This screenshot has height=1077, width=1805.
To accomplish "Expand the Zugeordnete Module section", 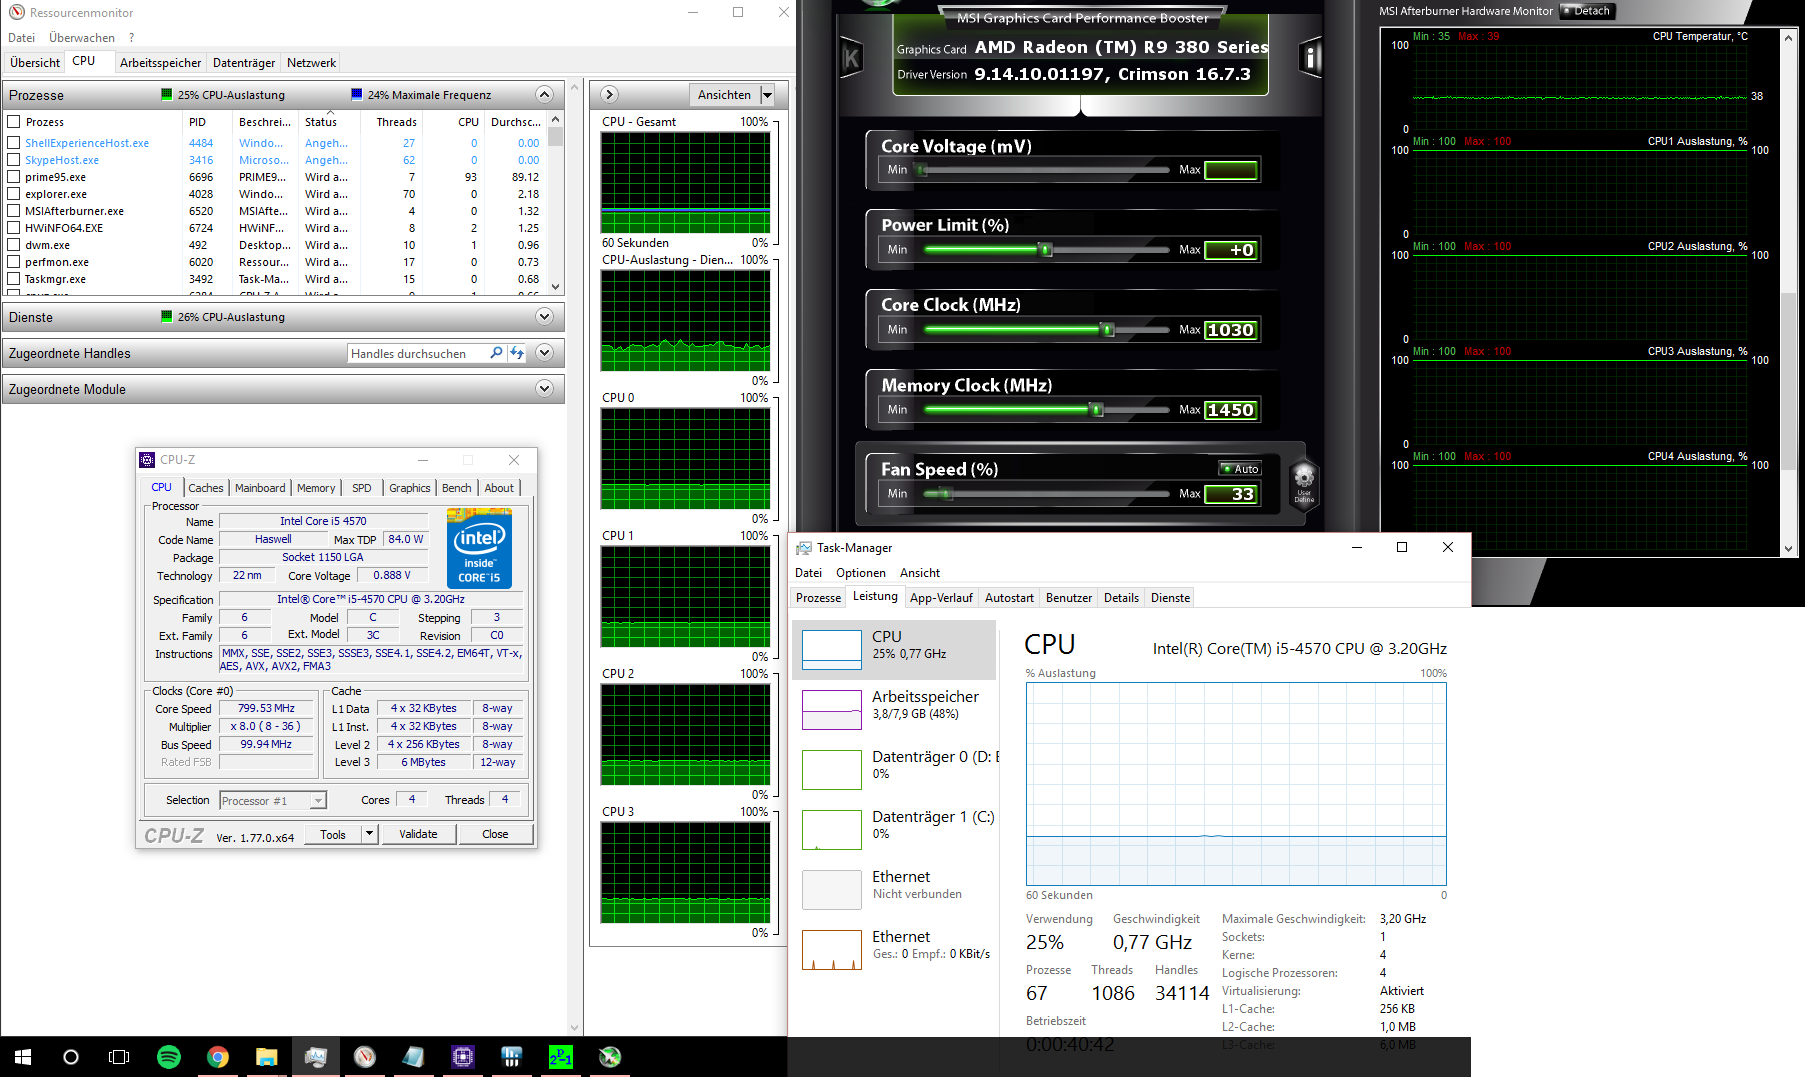I will tap(544, 389).
